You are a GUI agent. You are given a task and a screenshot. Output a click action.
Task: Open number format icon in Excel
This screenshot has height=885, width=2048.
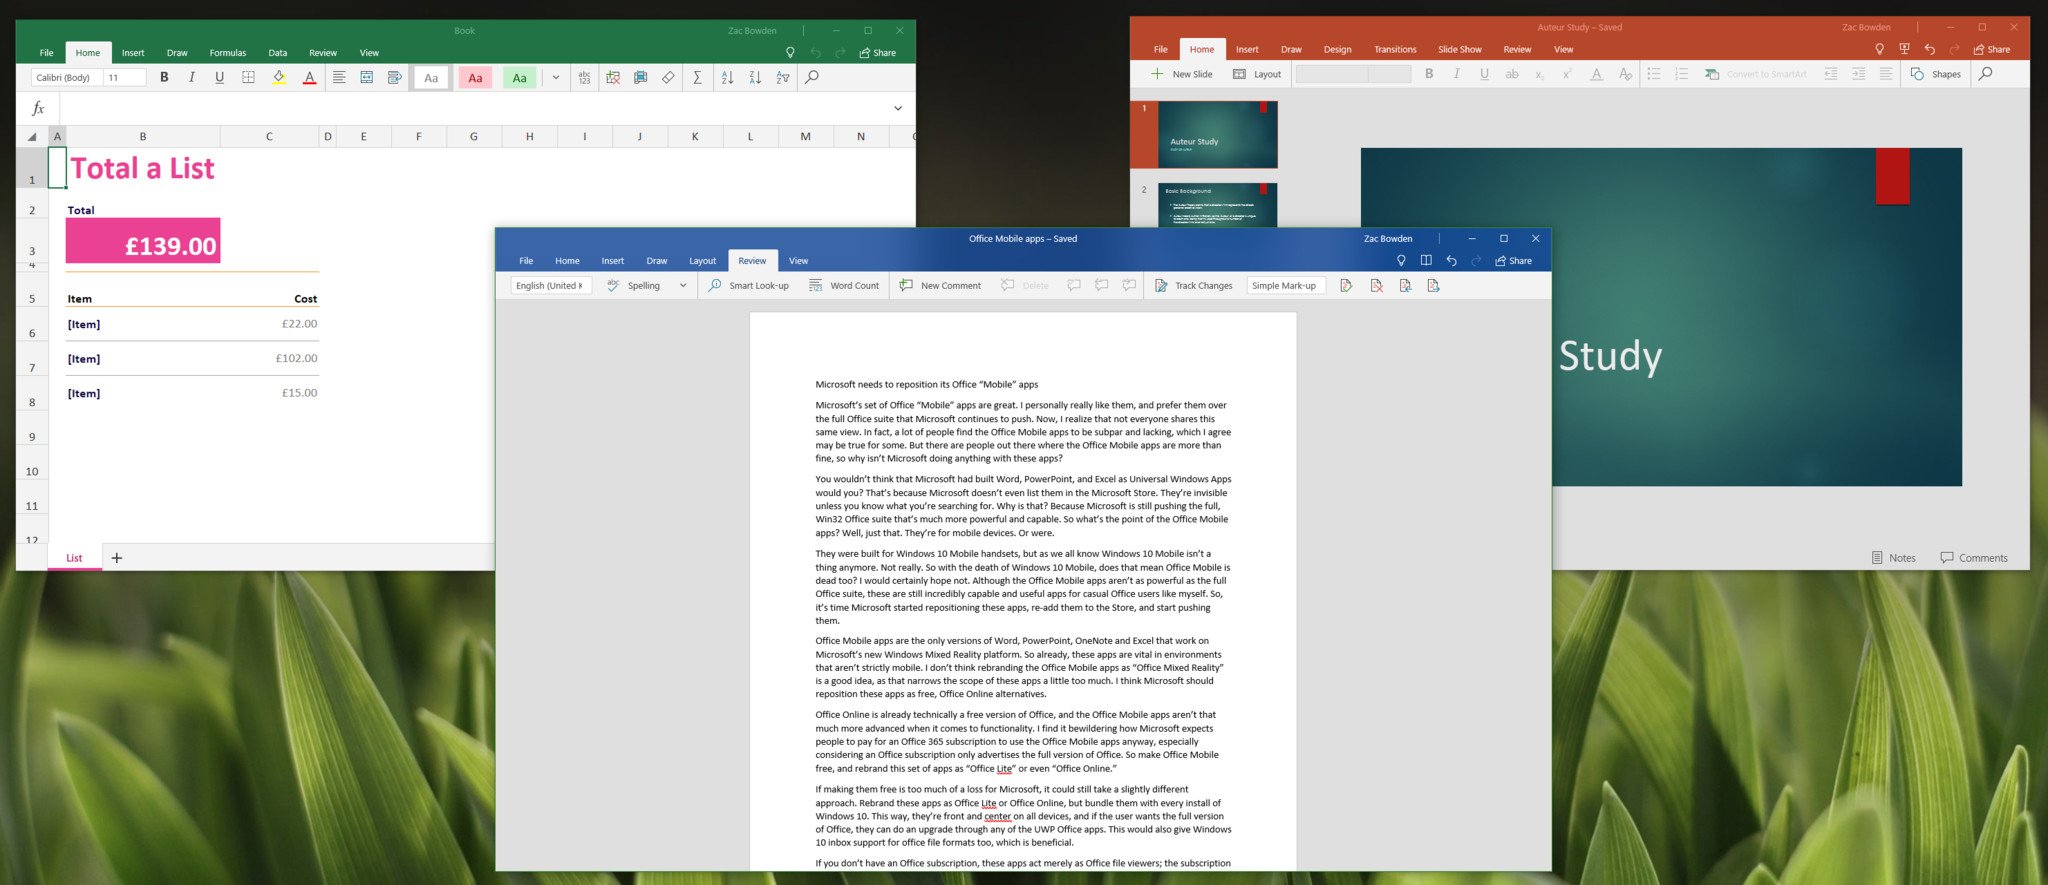pyautogui.click(x=584, y=77)
